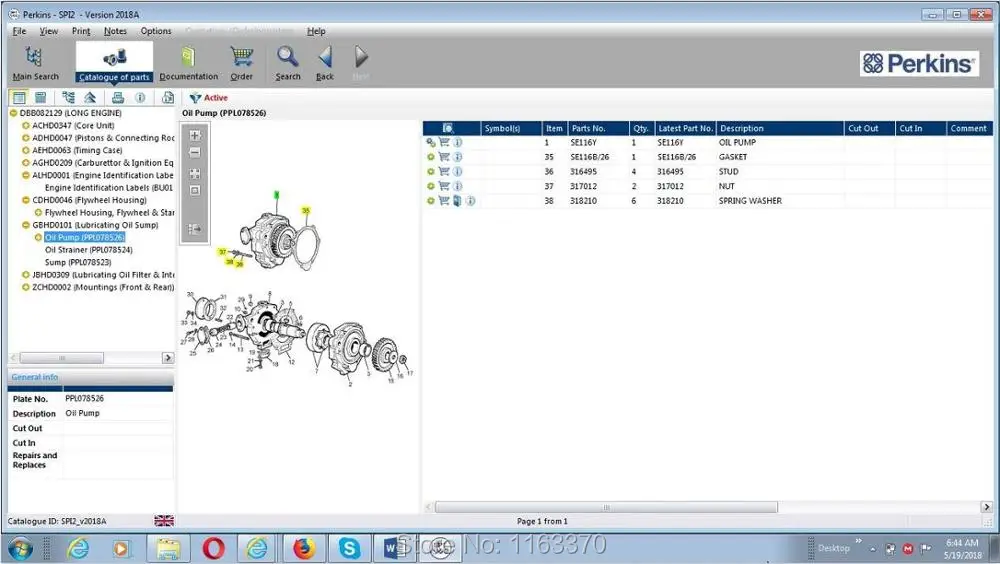This screenshot has width=1000, height=564.
Task: Click the Windows Start button
Action: [x=20, y=548]
